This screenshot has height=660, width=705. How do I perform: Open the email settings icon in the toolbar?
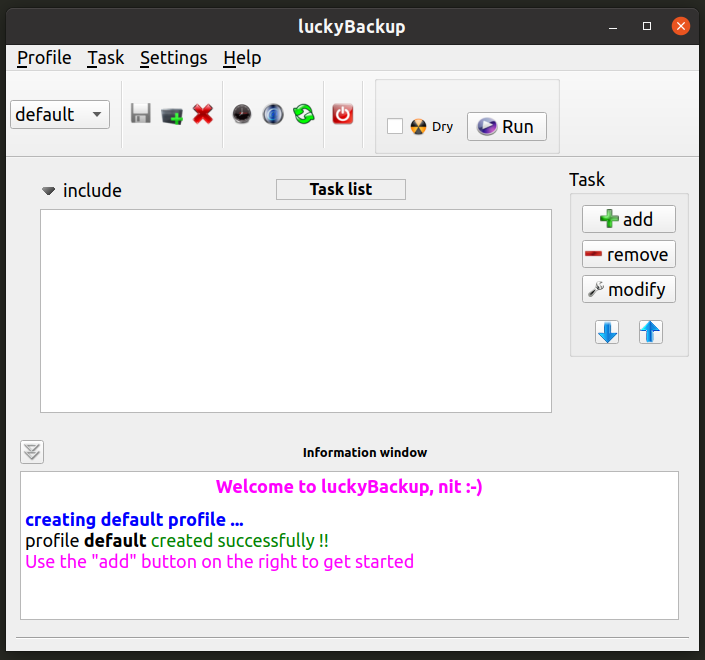pyautogui.click(x=273, y=114)
